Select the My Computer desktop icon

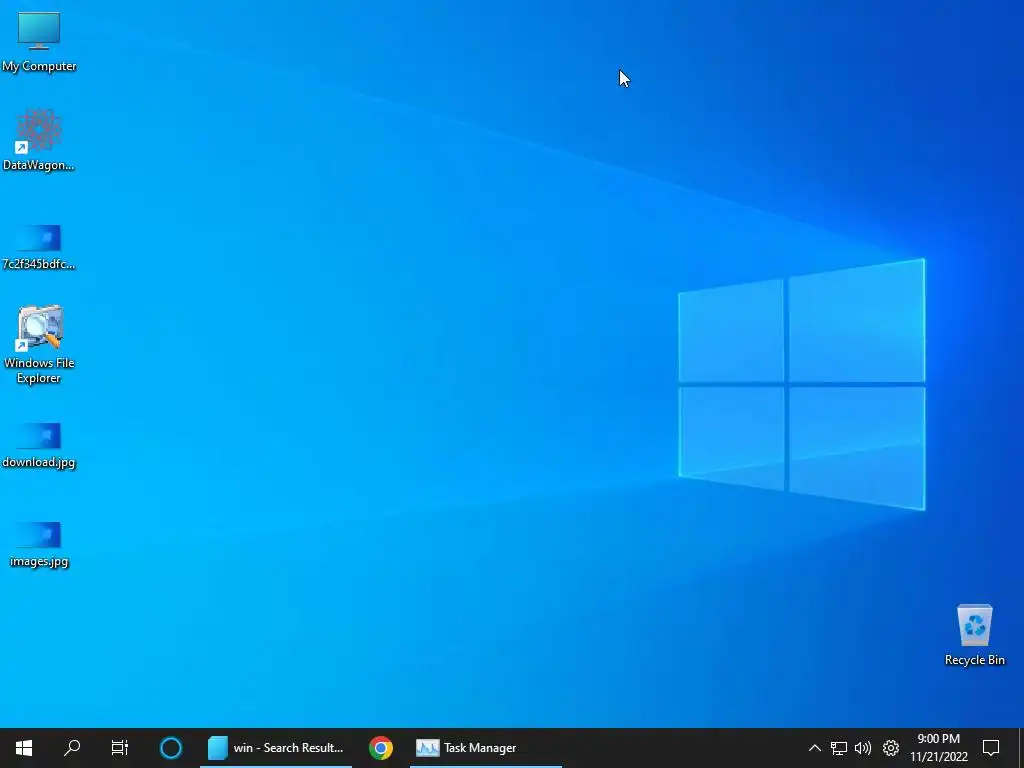click(x=39, y=41)
